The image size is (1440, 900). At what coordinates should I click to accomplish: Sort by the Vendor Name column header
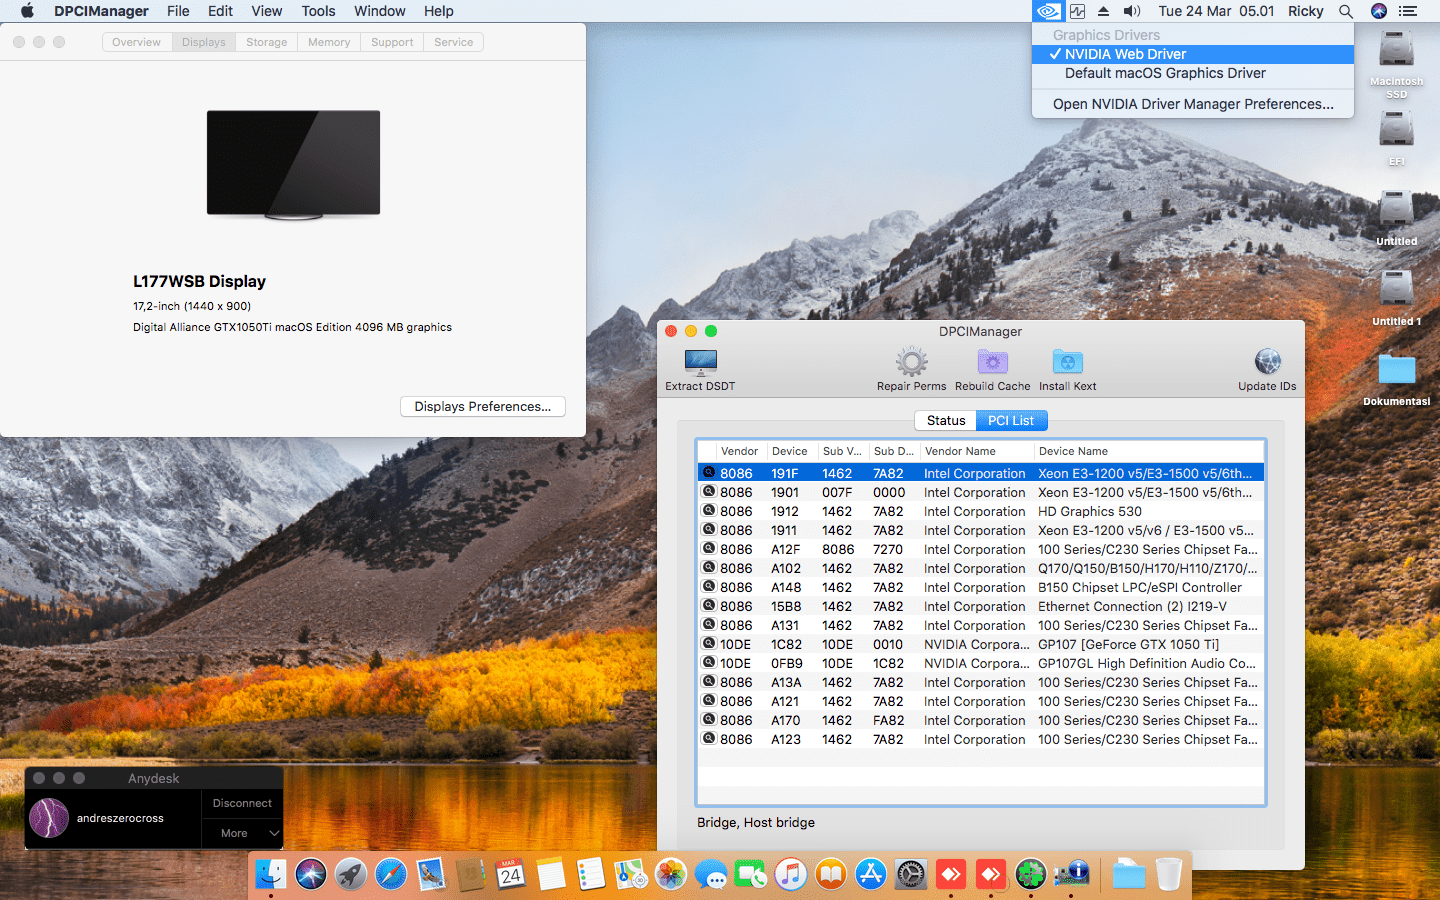click(x=976, y=451)
